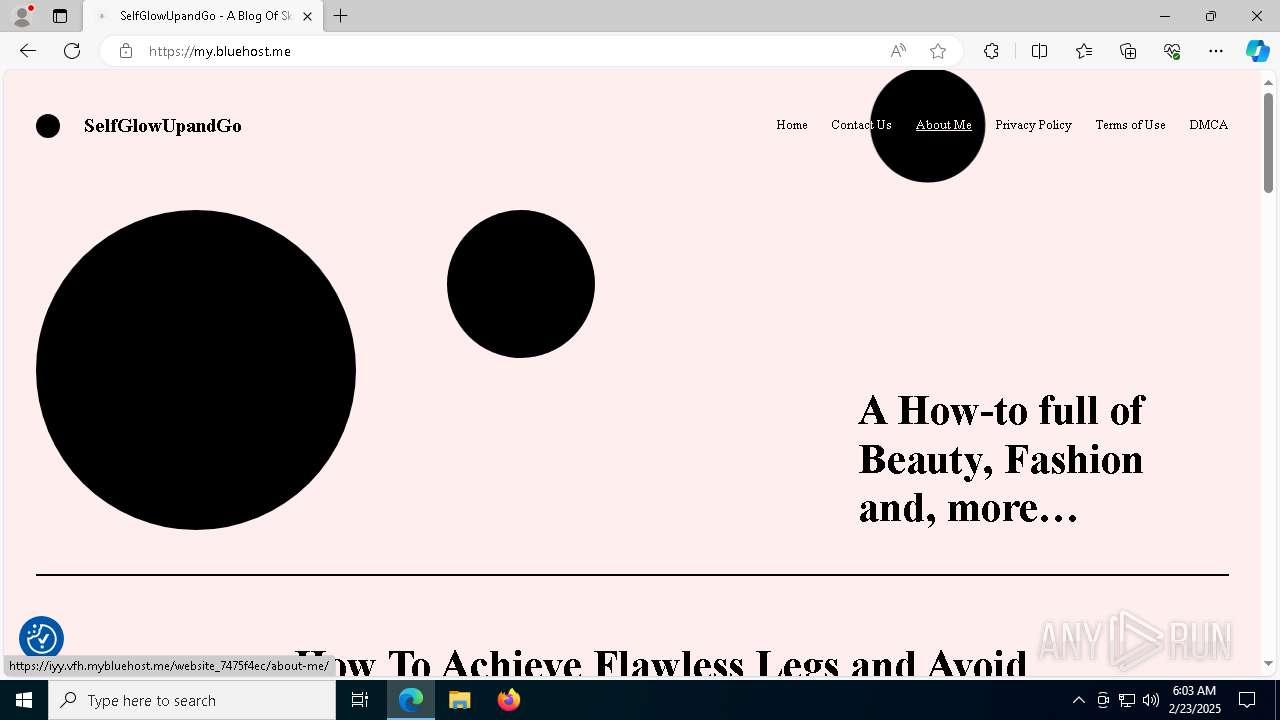
Task: Open Task View on taskbar
Action: click(x=360, y=700)
